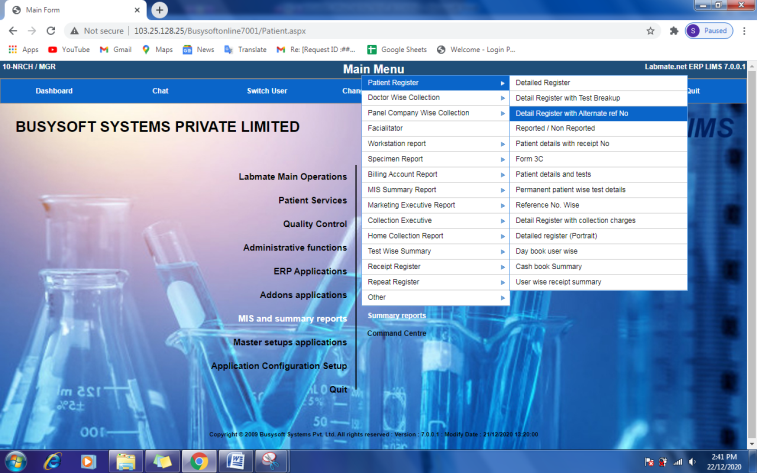This screenshot has width=757, height=473.
Task: Open the Chrome three-dot menu
Action: [x=744, y=31]
